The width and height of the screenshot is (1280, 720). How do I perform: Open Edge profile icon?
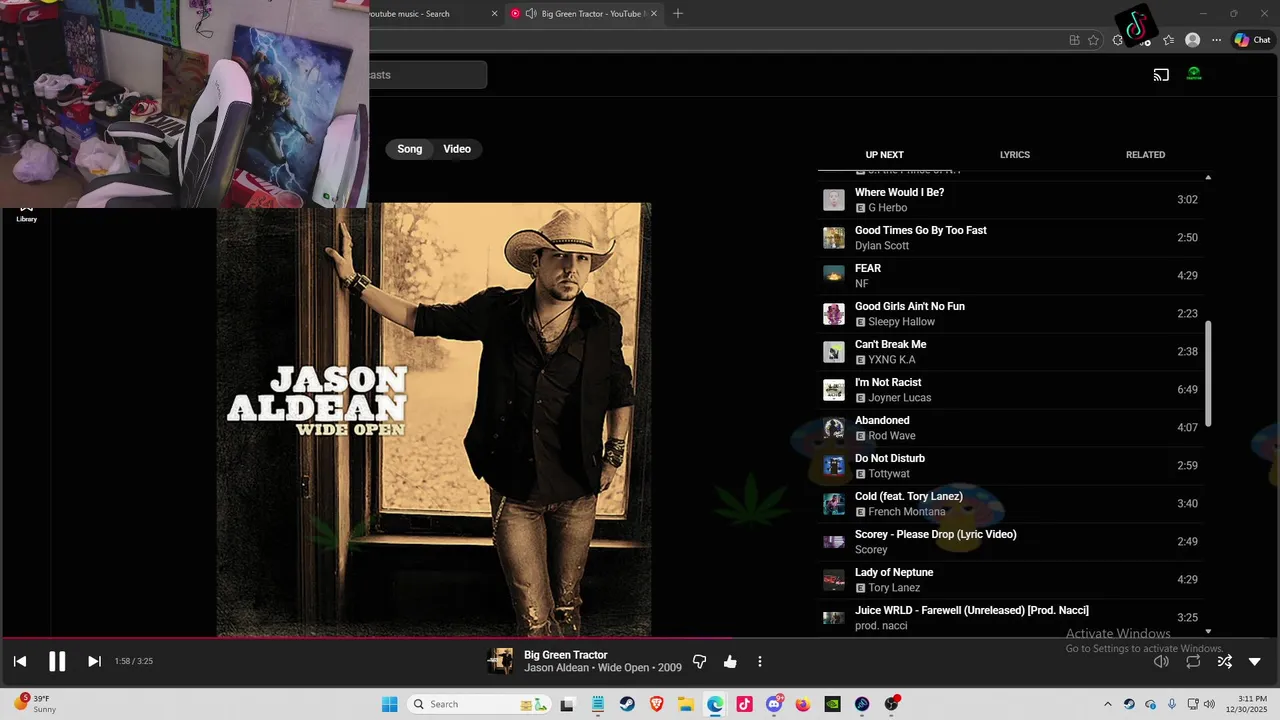1192,40
